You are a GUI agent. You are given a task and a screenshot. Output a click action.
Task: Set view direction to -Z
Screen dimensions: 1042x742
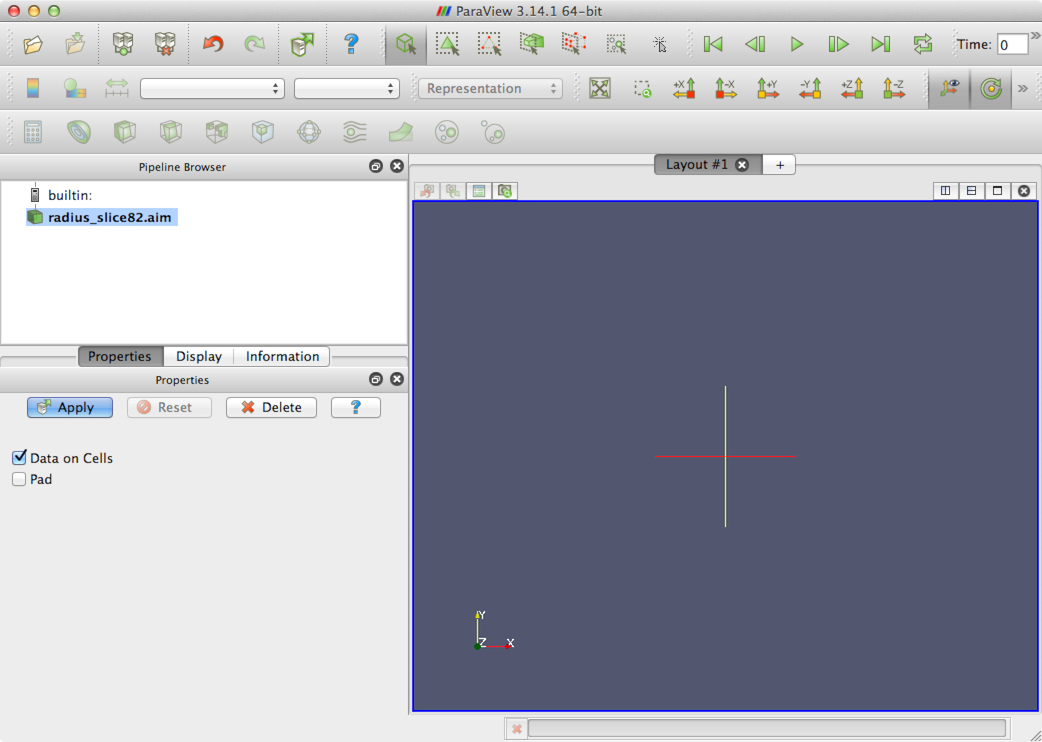point(894,88)
